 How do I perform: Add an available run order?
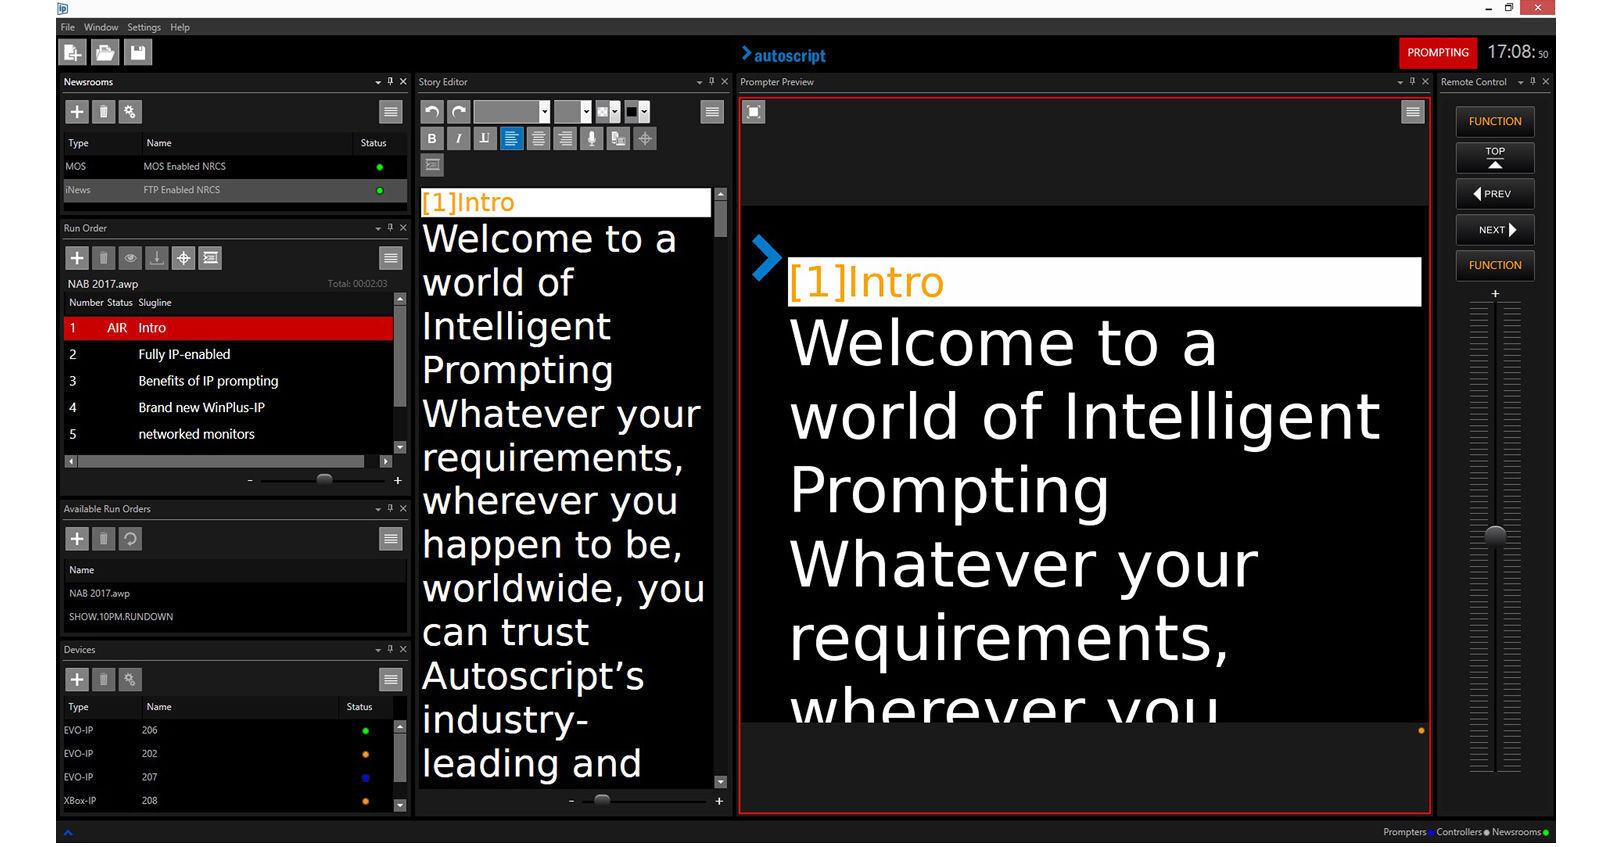(77, 539)
